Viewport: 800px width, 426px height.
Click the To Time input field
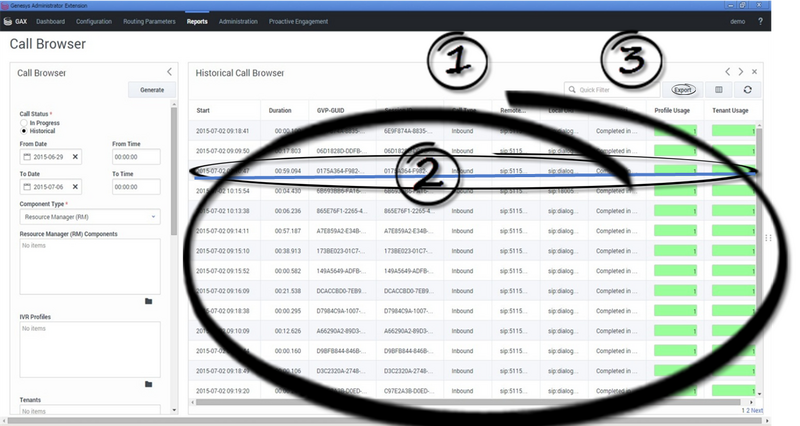(136, 187)
